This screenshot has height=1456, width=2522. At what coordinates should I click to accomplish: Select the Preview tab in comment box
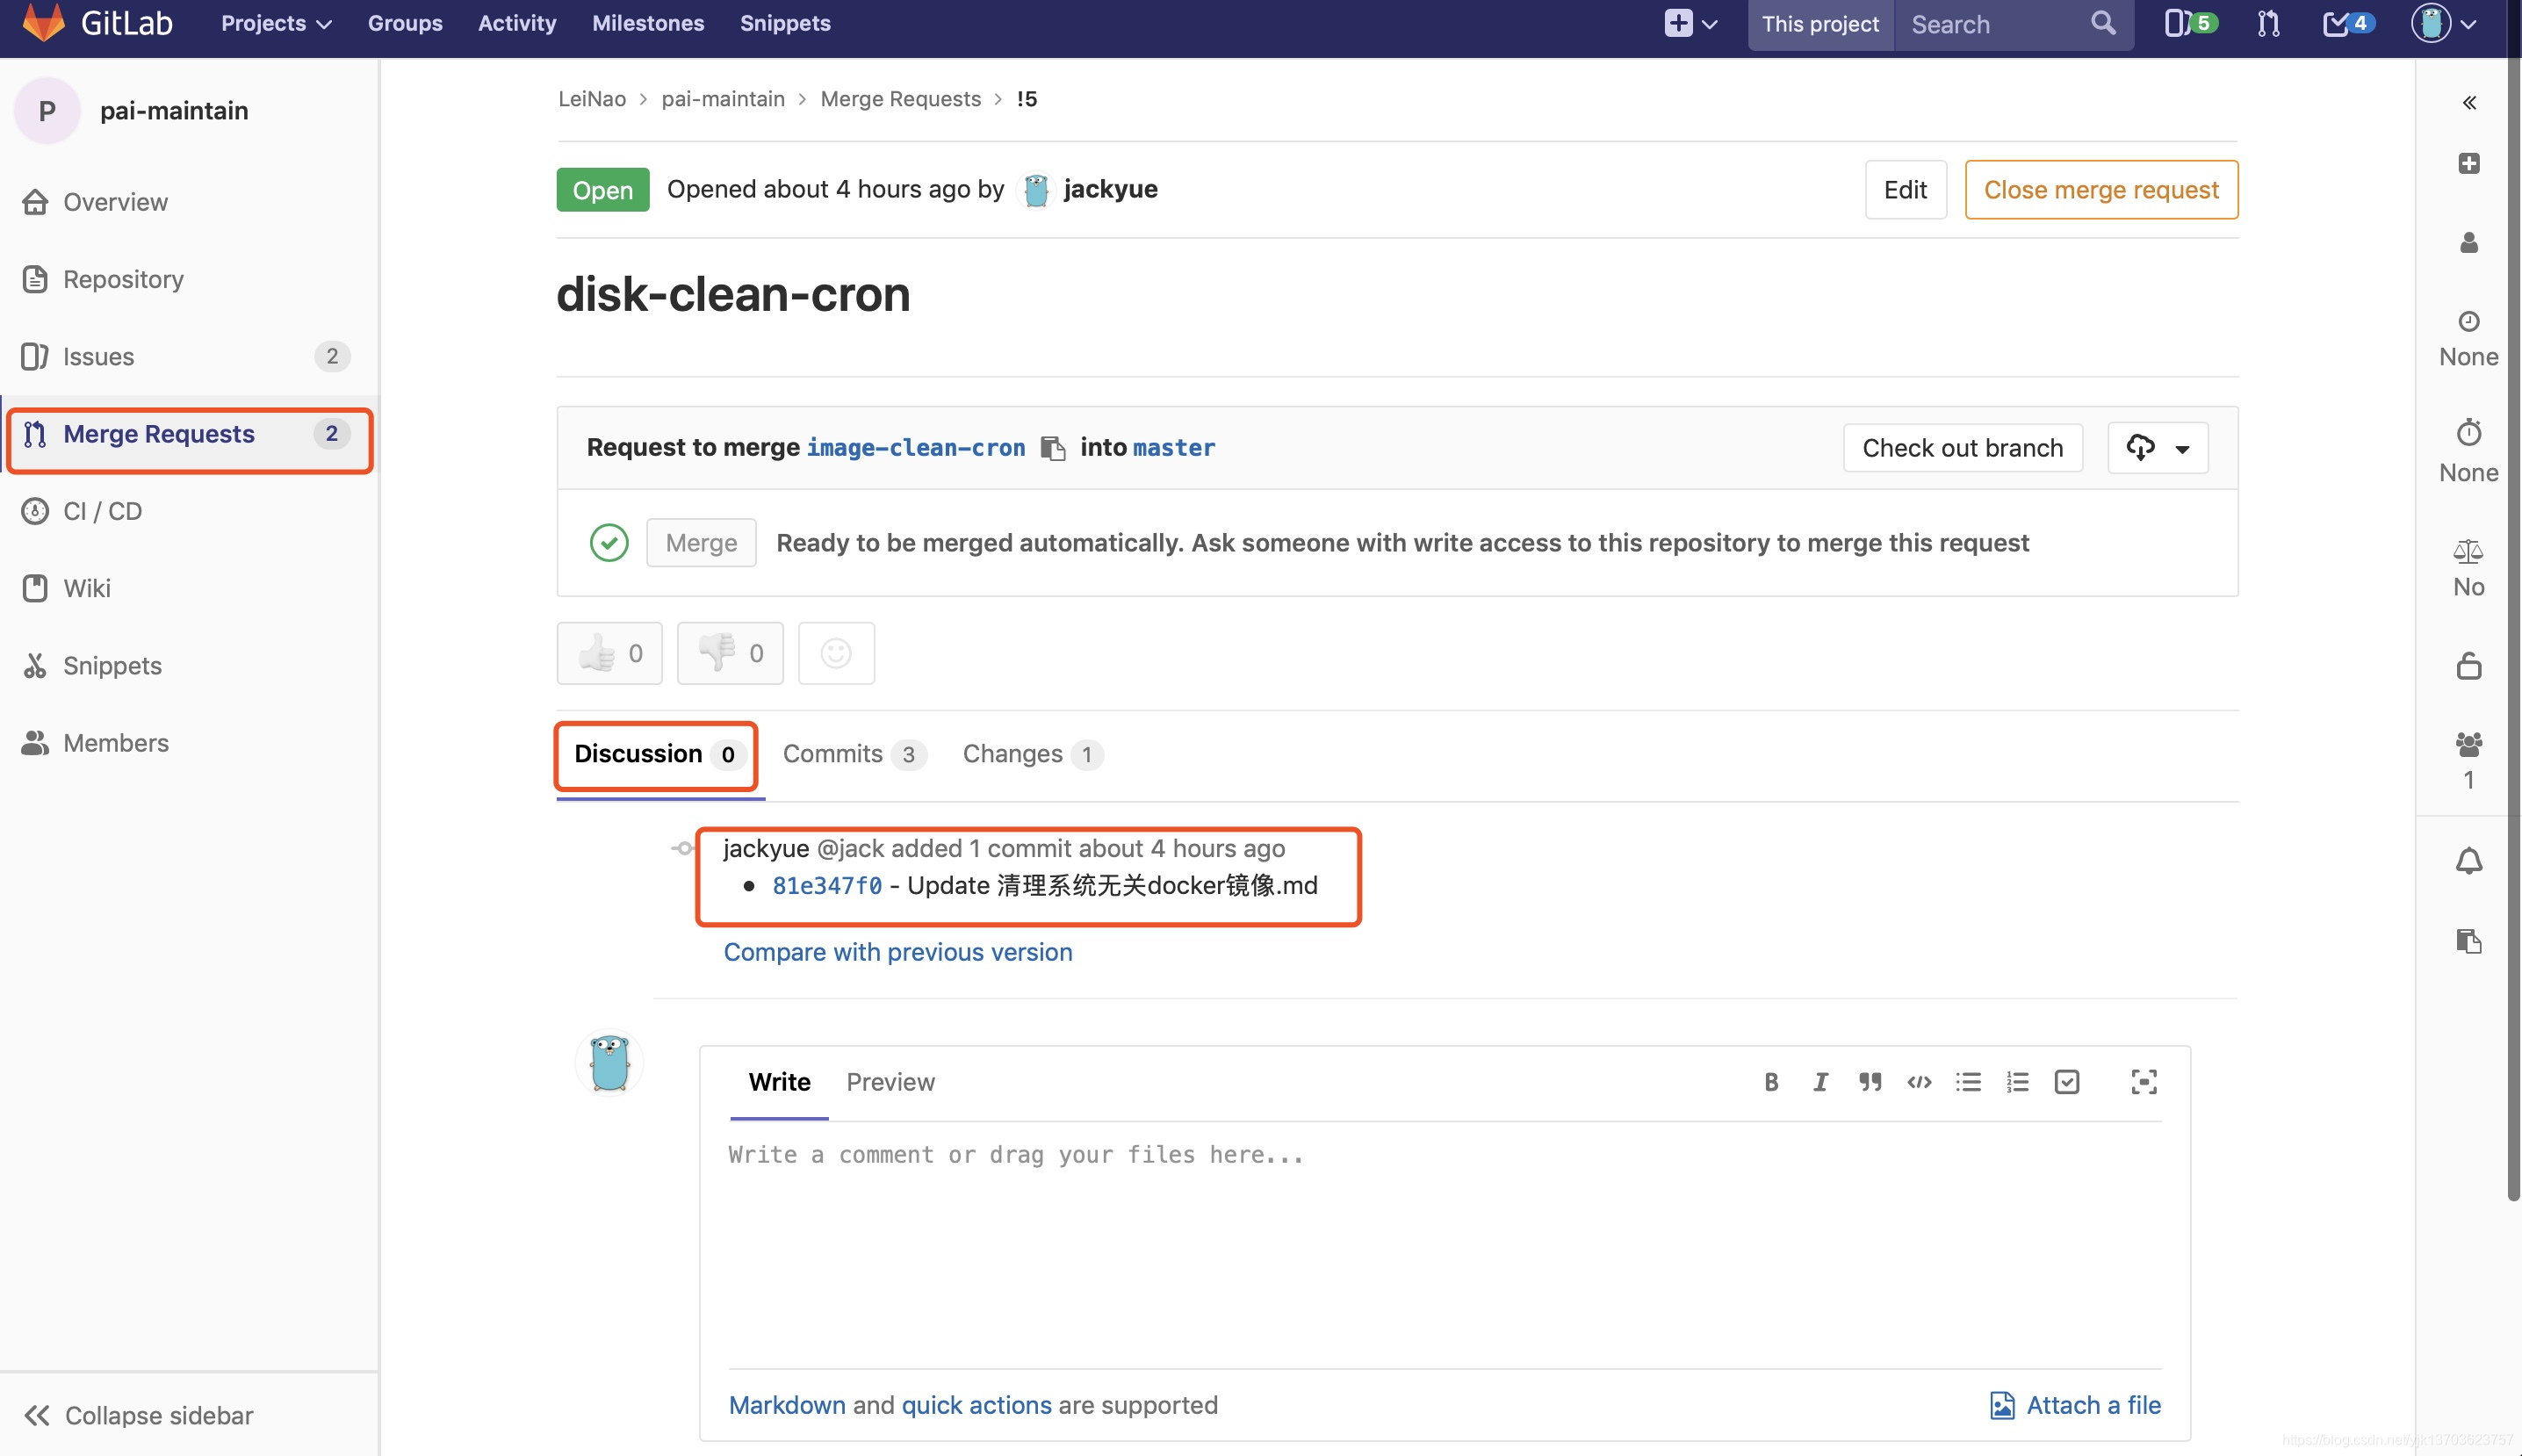890,1082
